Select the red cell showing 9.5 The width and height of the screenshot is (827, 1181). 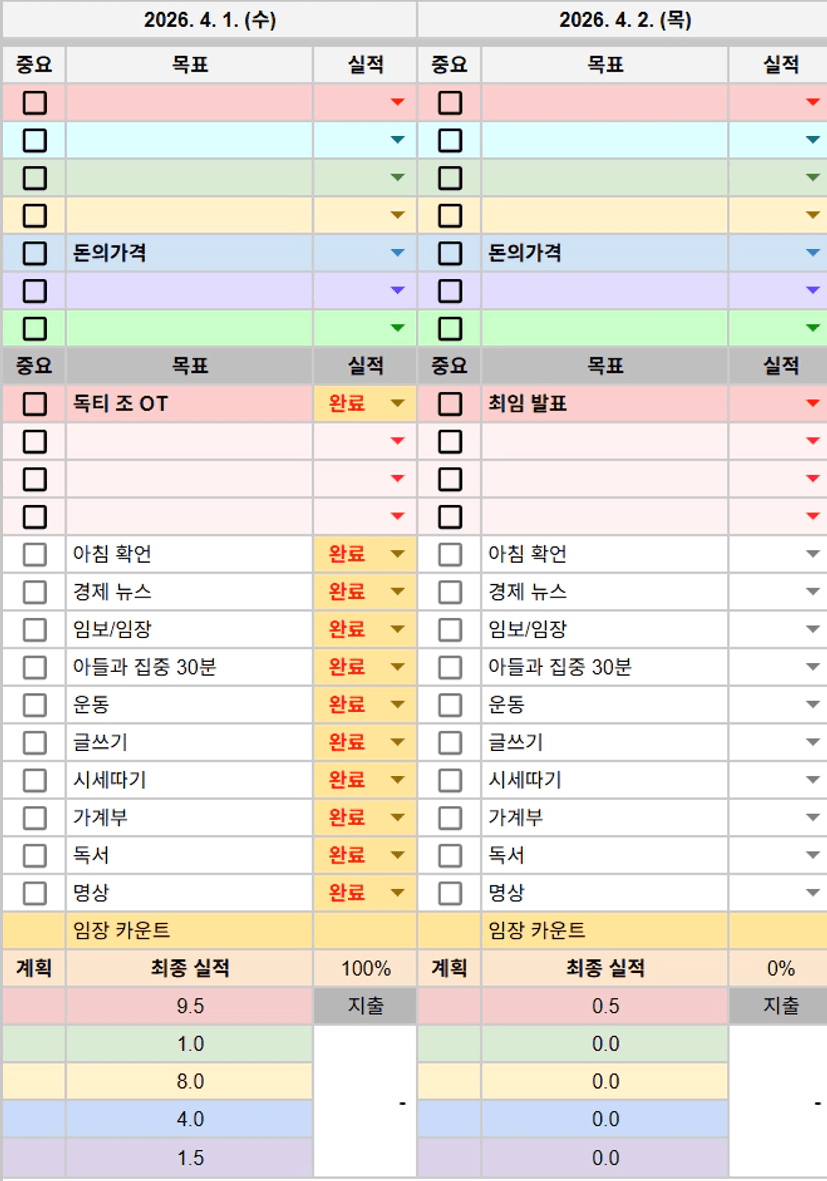(x=190, y=1006)
